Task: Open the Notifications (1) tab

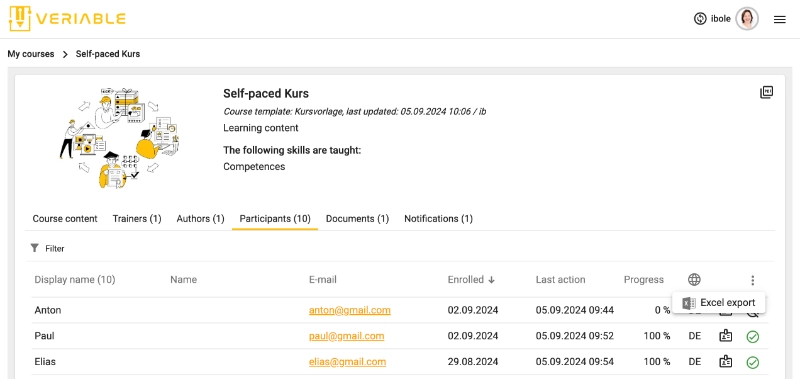Action: [x=438, y=218]
